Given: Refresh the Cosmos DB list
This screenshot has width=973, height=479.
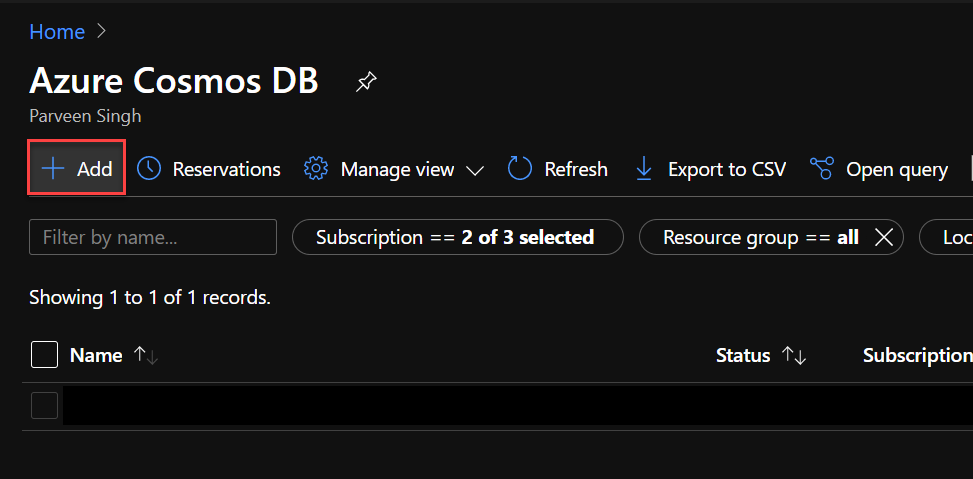Looking at the screenshot, I should click(x=520, y=169).
